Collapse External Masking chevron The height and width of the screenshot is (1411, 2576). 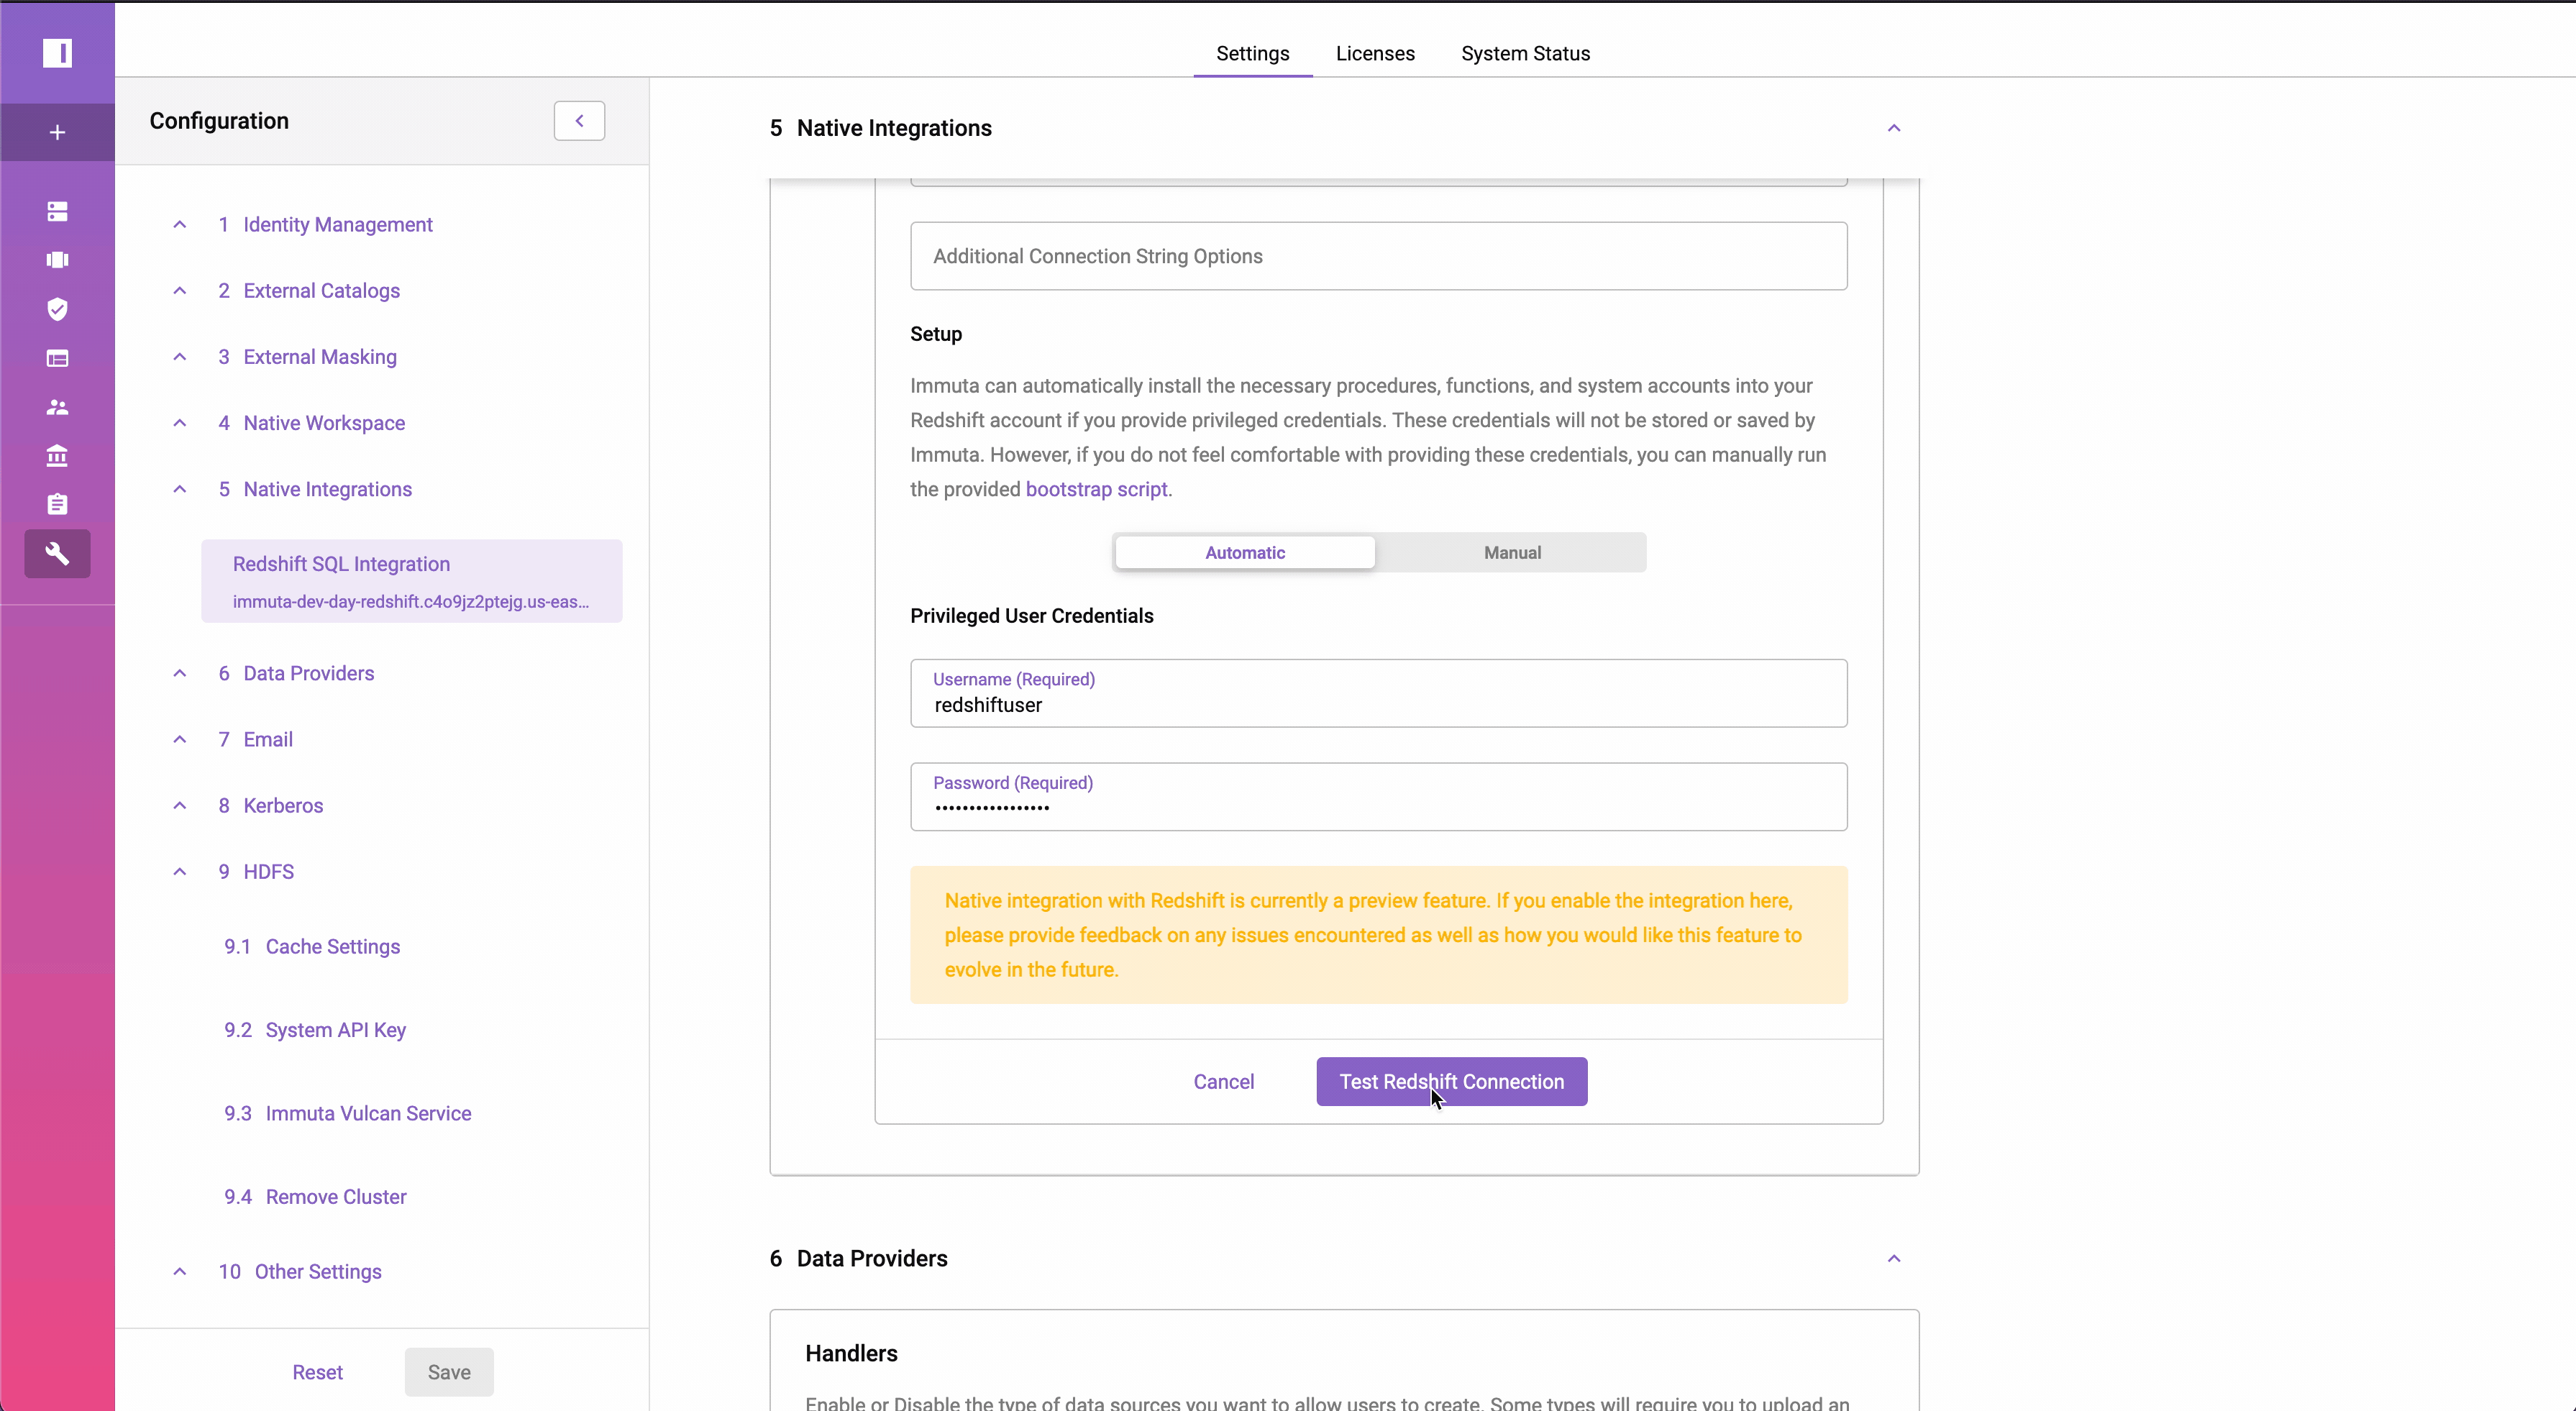tap(179, 357)
